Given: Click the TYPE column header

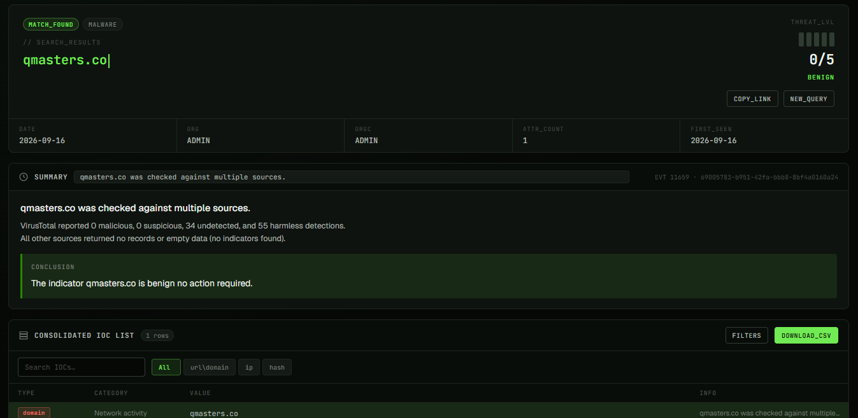Looking at the screenshot, I should [x=26, y=393].
